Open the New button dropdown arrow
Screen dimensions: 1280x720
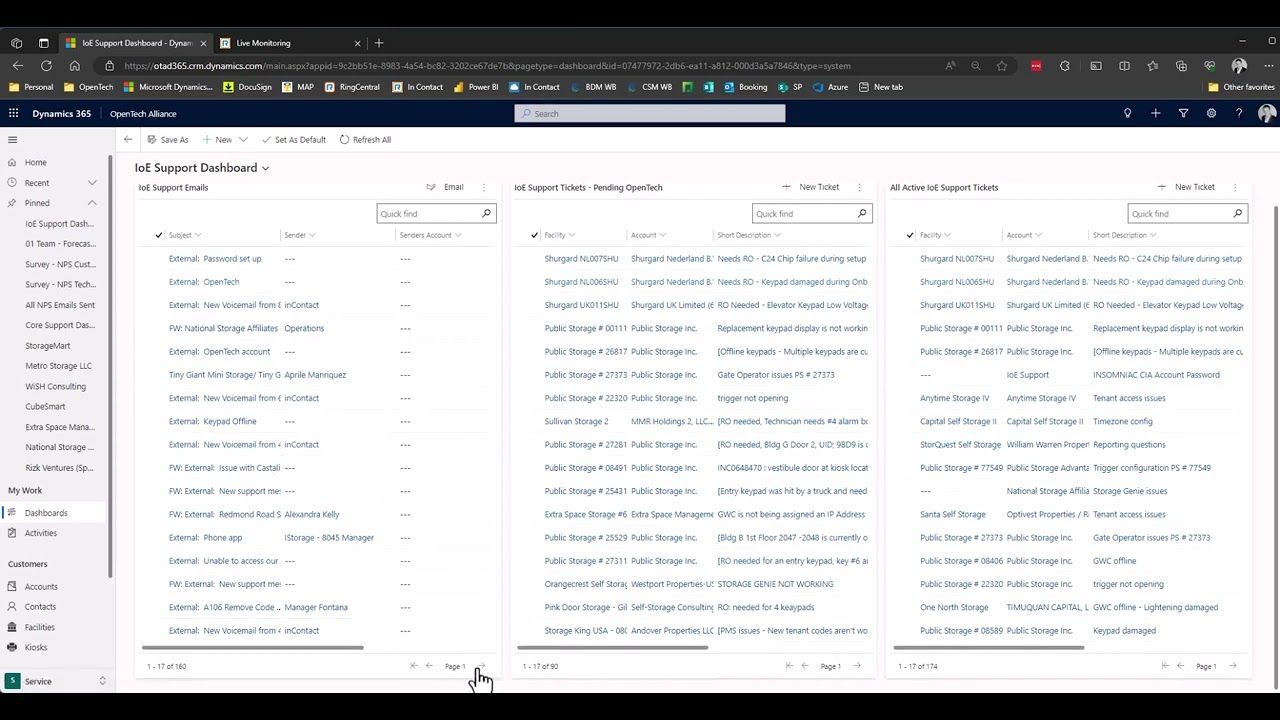[x=243, y=140]
